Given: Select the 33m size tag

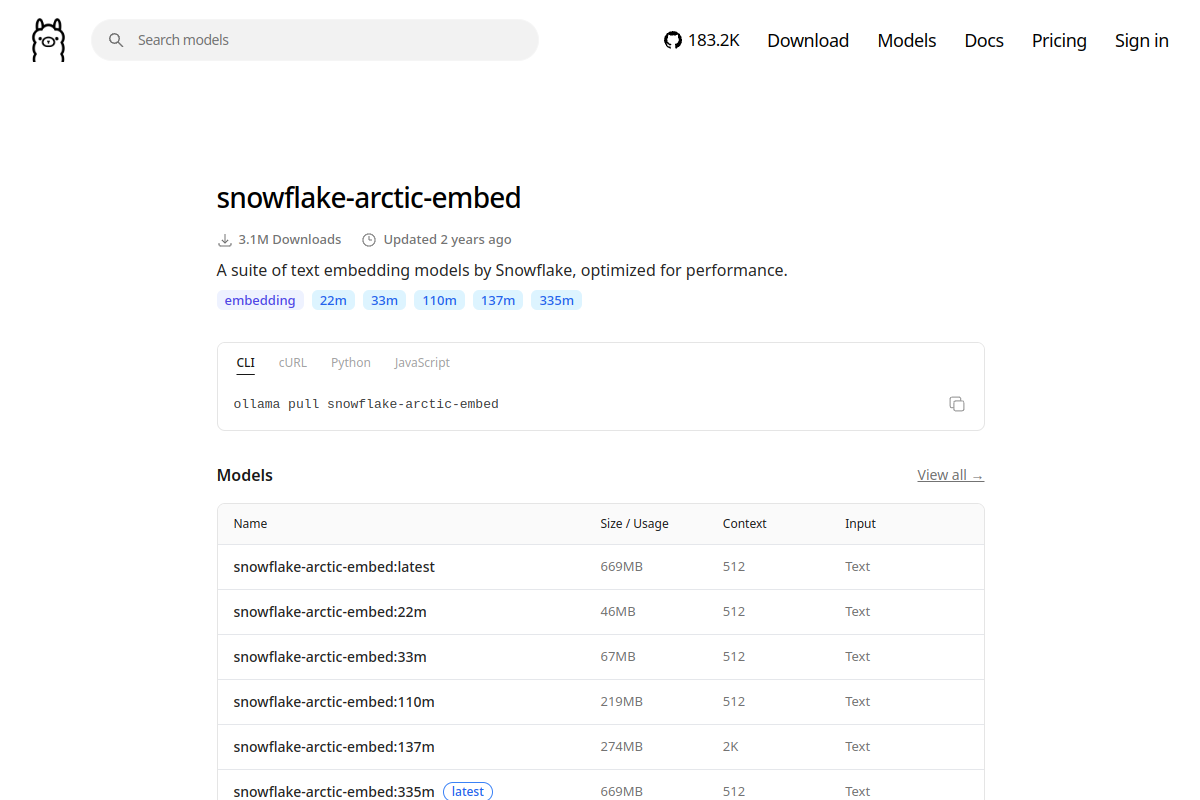Looking at the screenshot, I should click(x=384, y=300).
